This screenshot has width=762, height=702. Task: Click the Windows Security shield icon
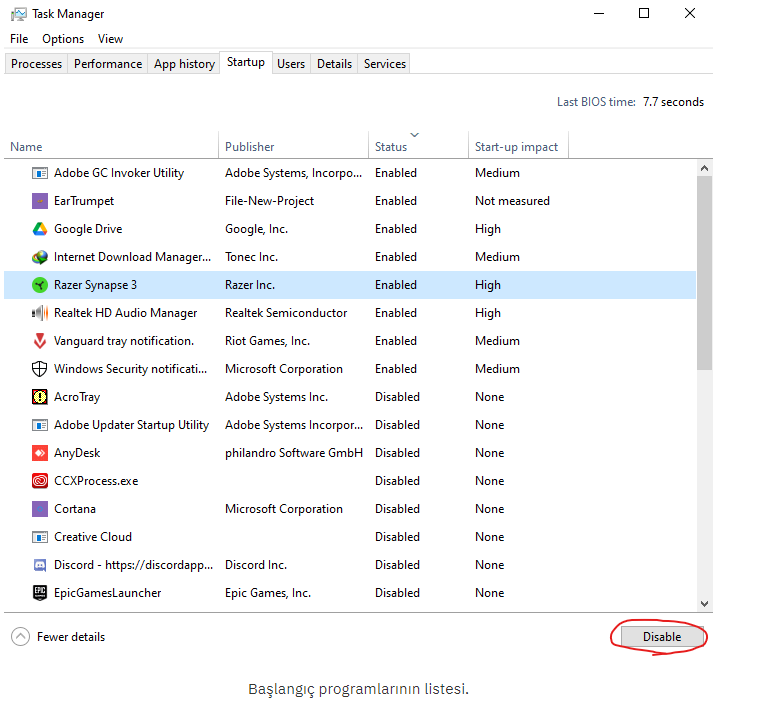(x=40, y=369)
